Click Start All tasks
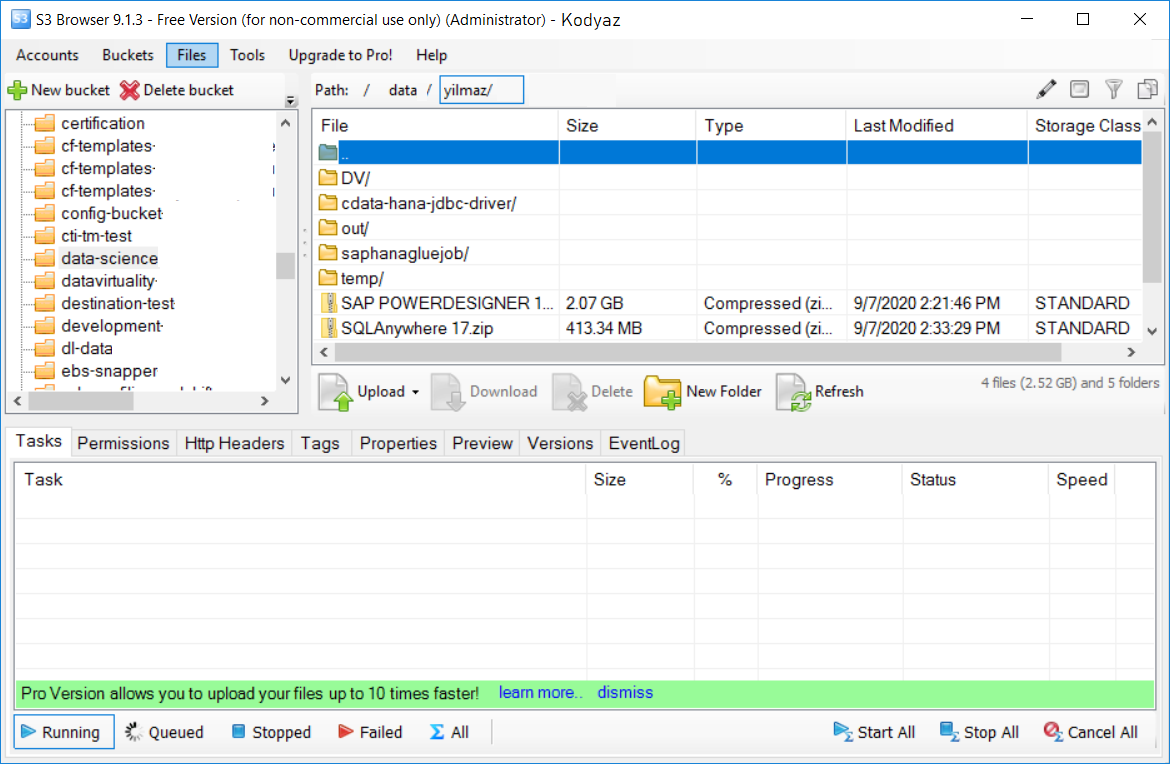 [x=874, y=732]
